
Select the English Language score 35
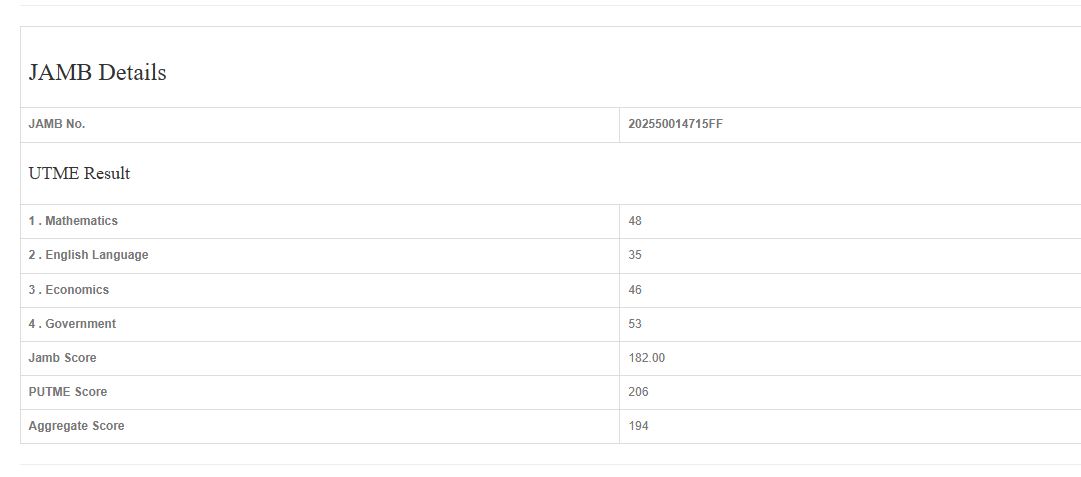pyautogui.click(x=635, y=255)
